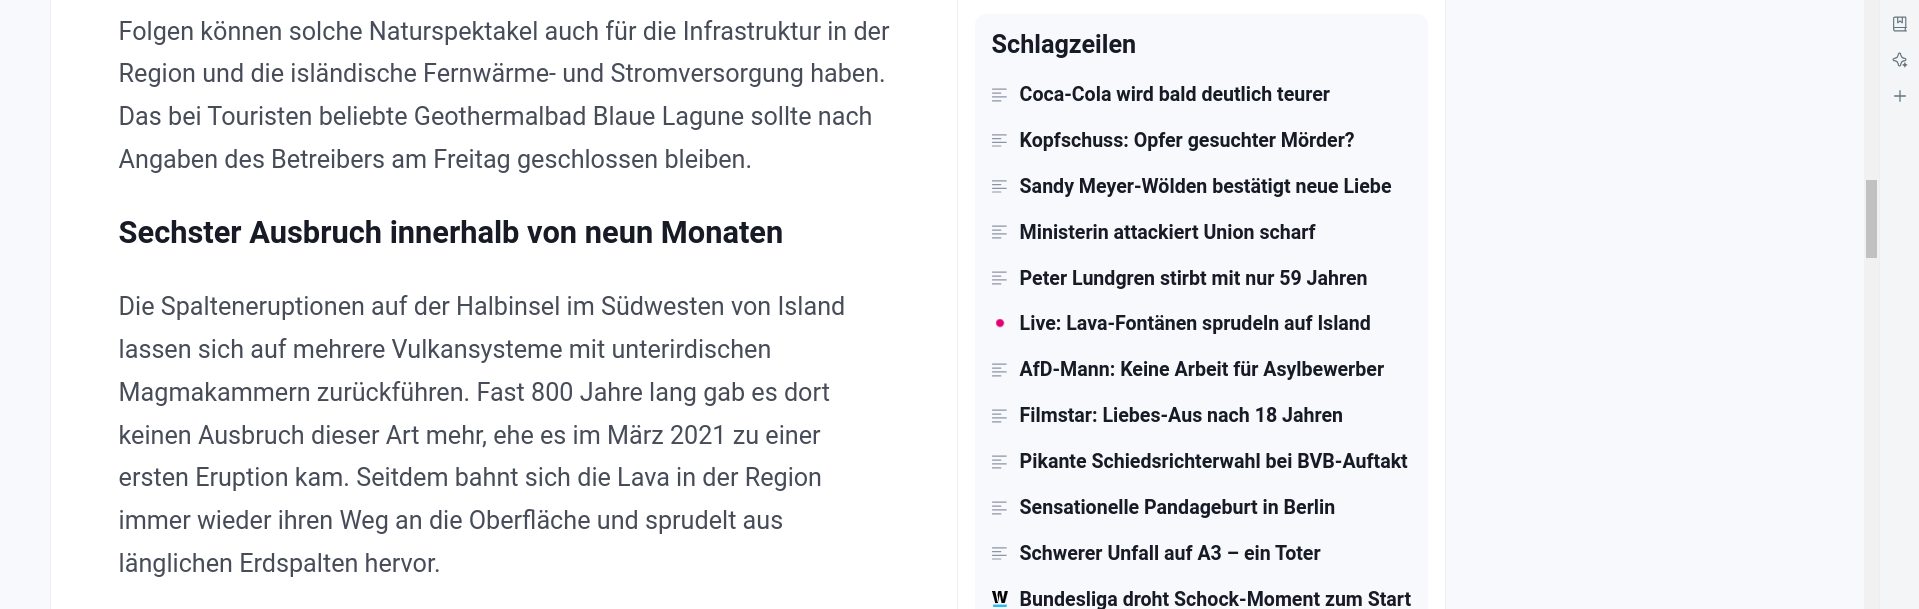1919x609 pixels.
Task: Click the AI sparkle icon in sidebar
Action: click(1900, 60)
